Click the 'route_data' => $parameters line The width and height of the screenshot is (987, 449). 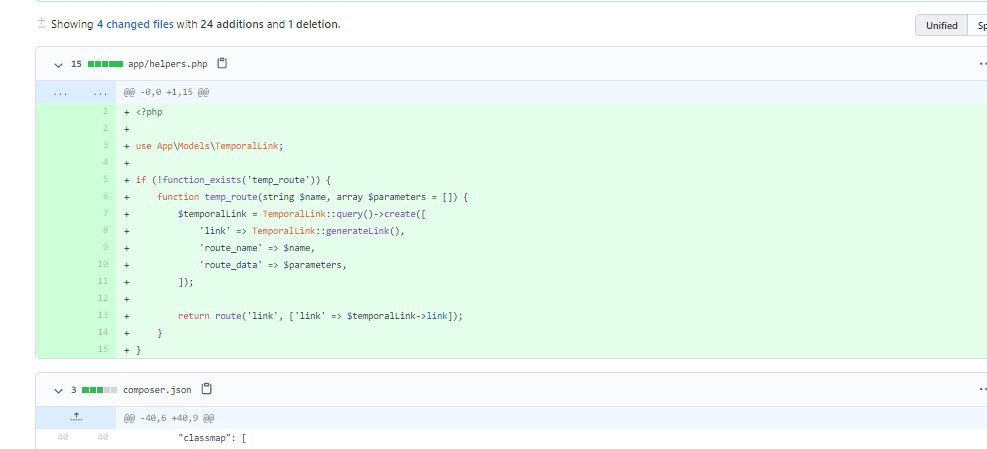tap(273, 264)
